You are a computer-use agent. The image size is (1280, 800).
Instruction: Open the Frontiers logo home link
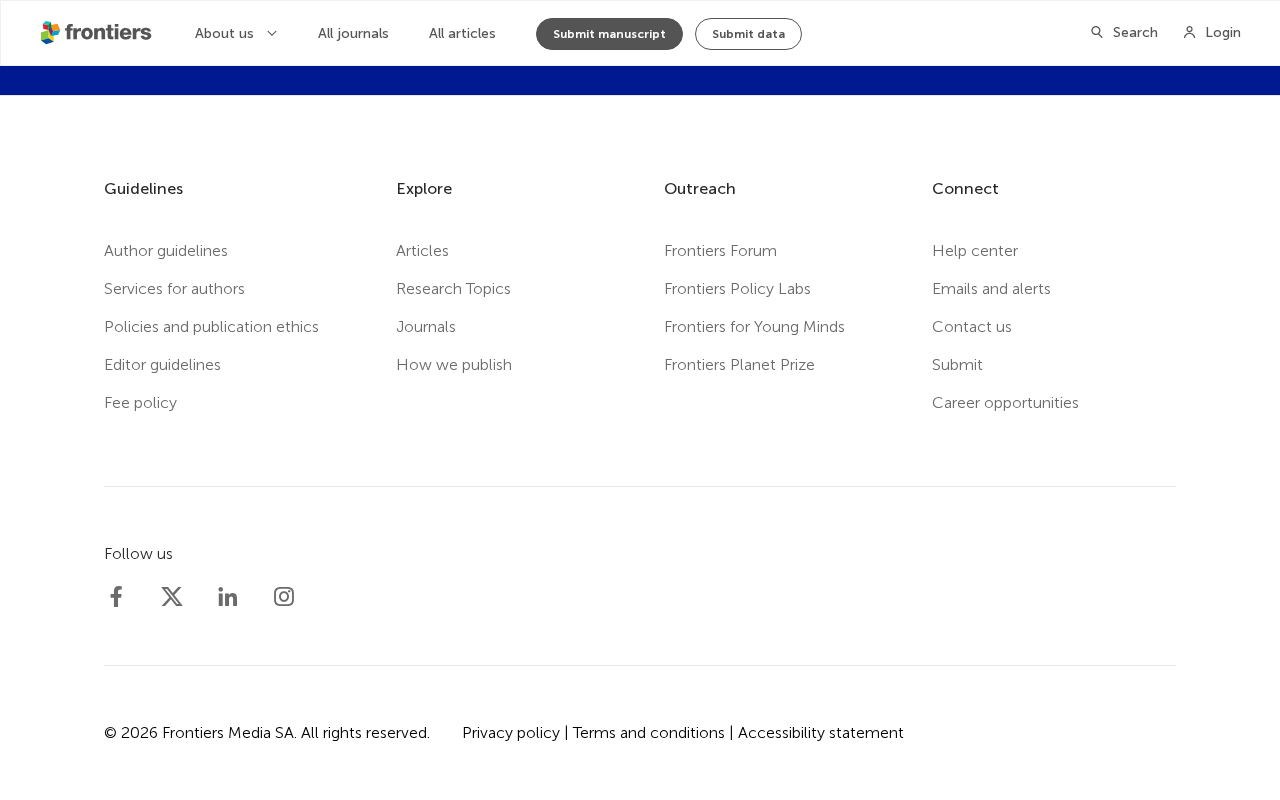click(96, 33)
